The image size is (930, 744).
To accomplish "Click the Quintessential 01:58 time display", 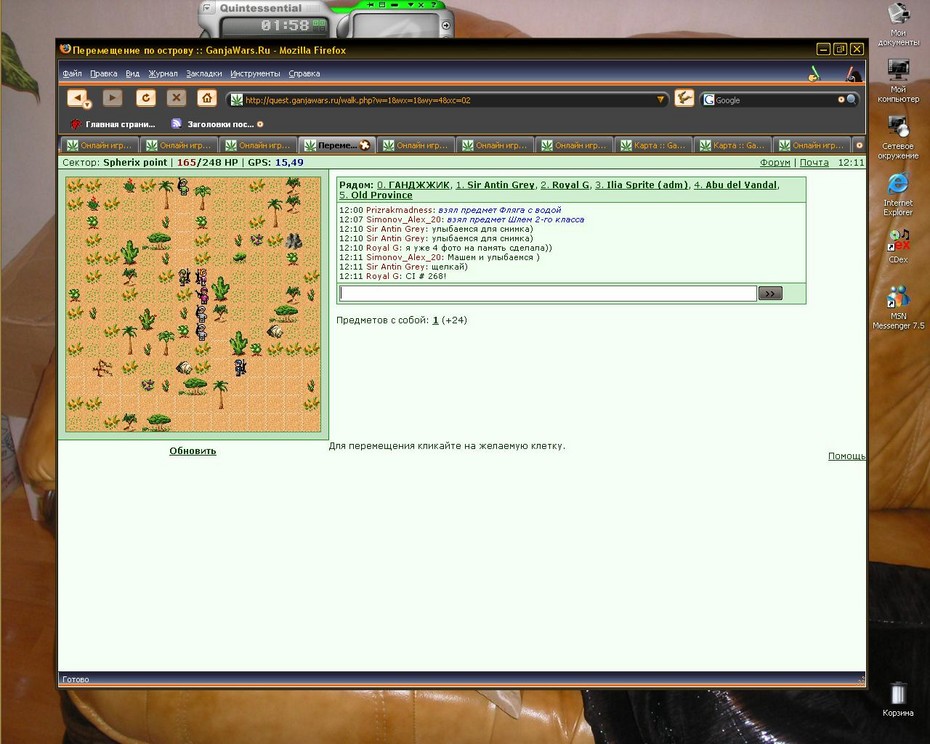I will [x=285, y=26].
